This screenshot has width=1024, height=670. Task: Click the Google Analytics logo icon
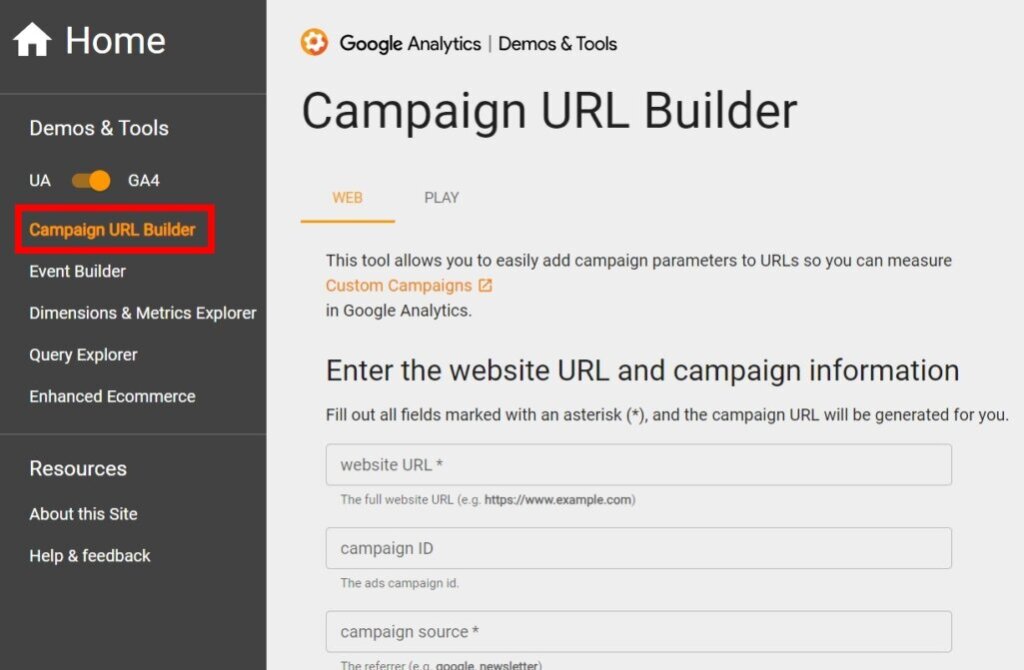(314, 43)
